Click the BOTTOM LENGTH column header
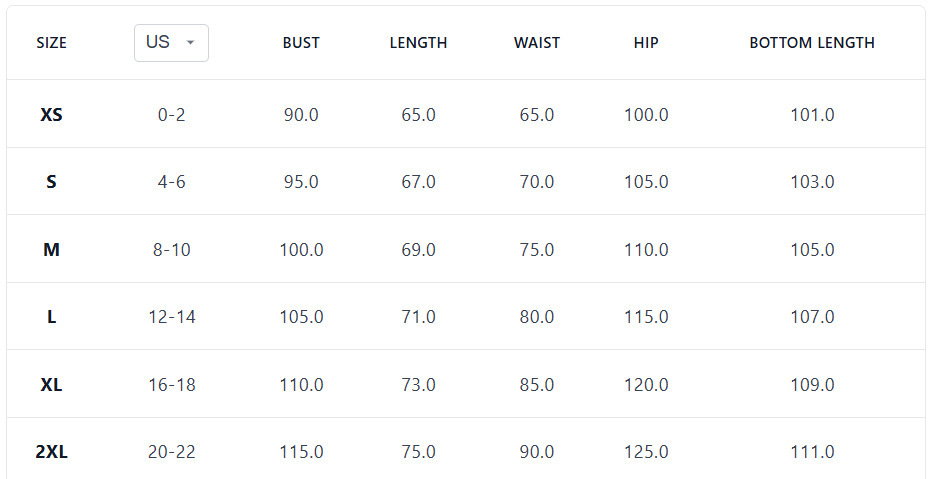This screenshot has width=936, height=479. coord(812,43)
